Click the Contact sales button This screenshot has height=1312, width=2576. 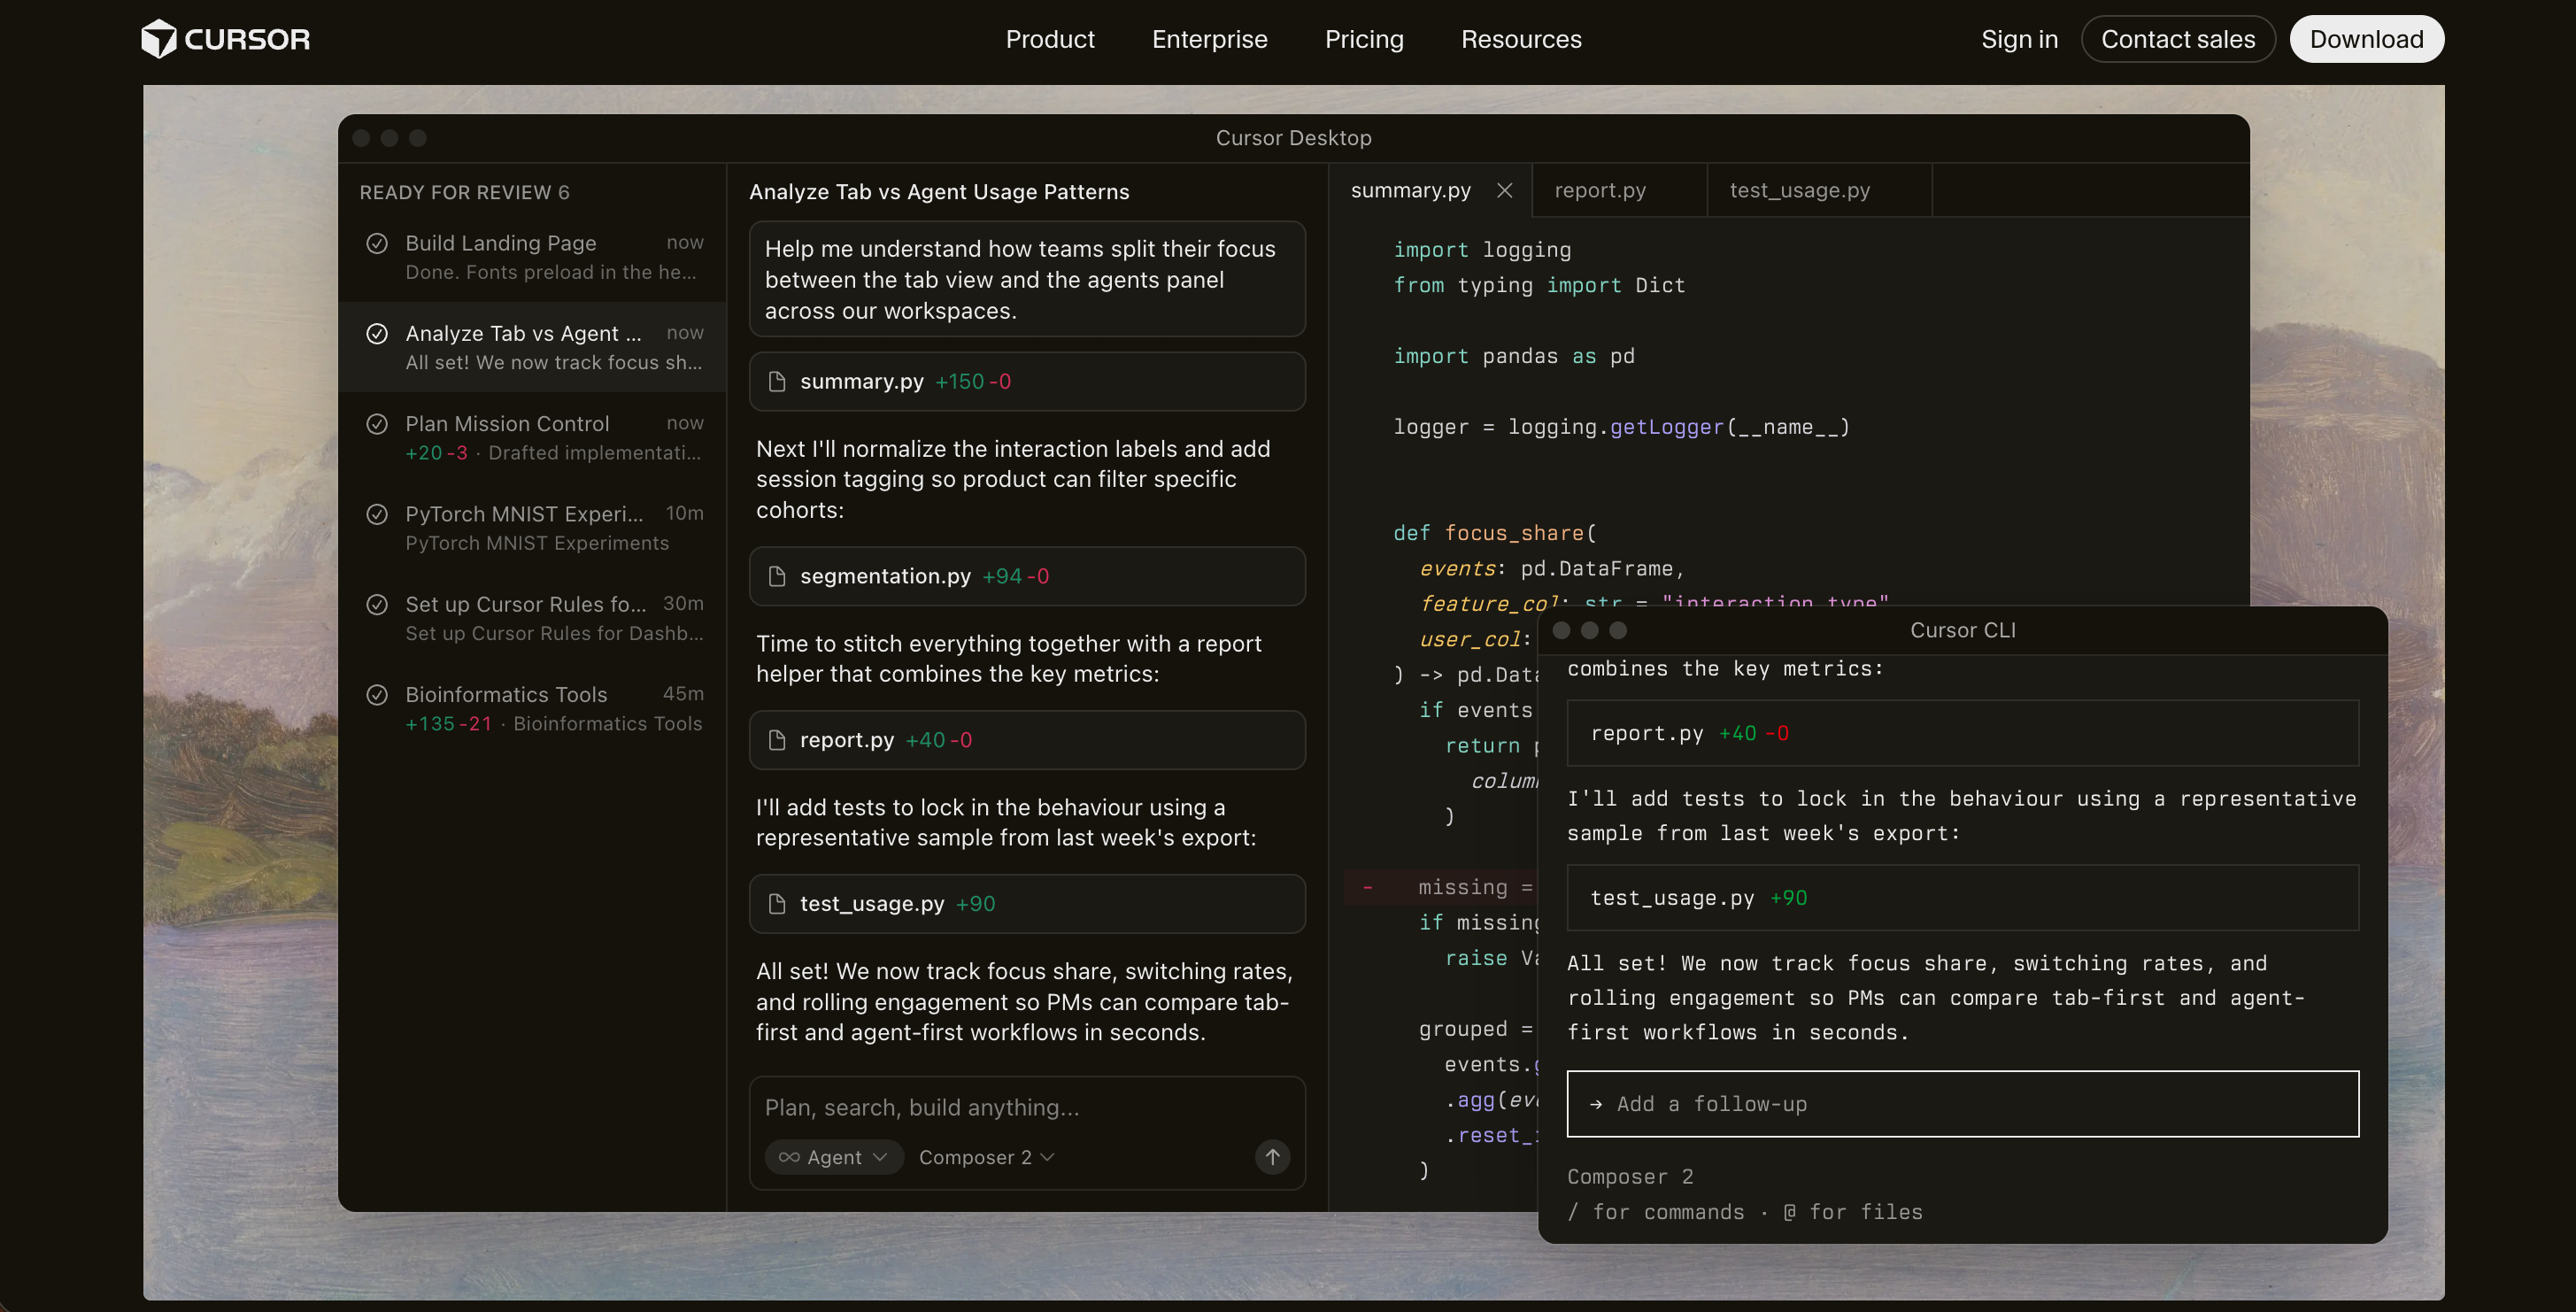2177,39
